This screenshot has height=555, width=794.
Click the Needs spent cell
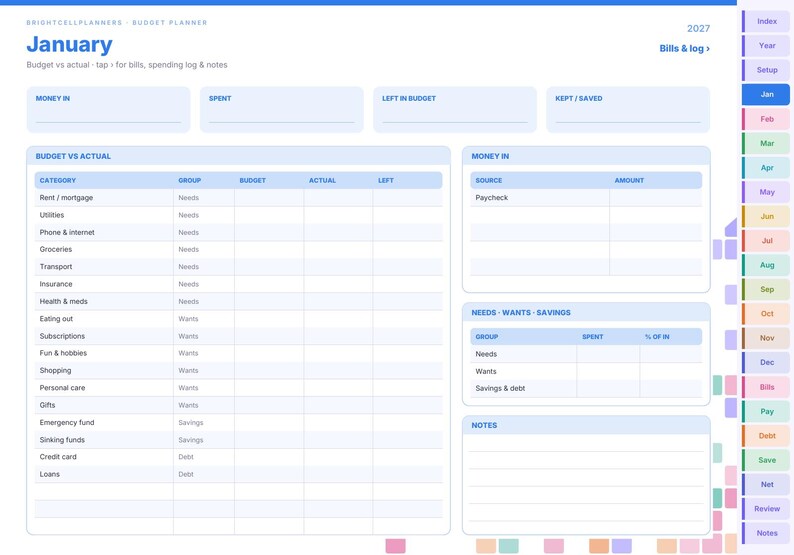(608, 354)
